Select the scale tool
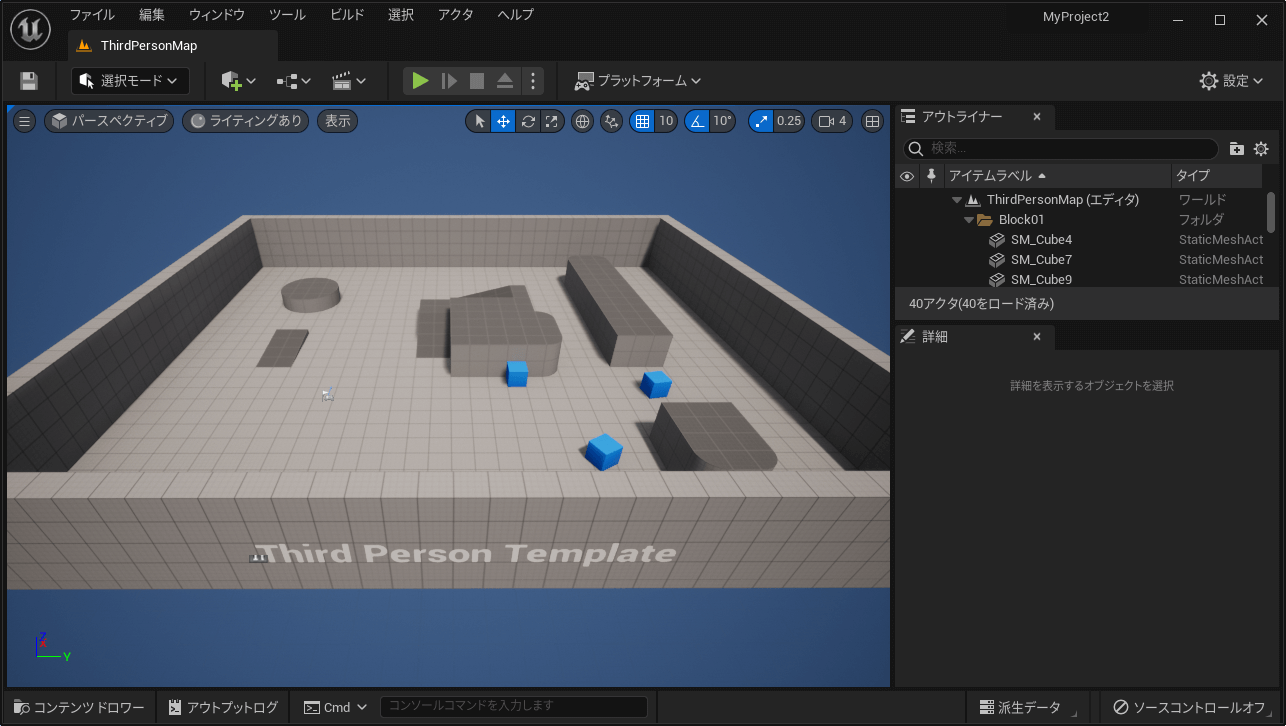Screen dimensions: 1286x726 (x=551, y=121)
